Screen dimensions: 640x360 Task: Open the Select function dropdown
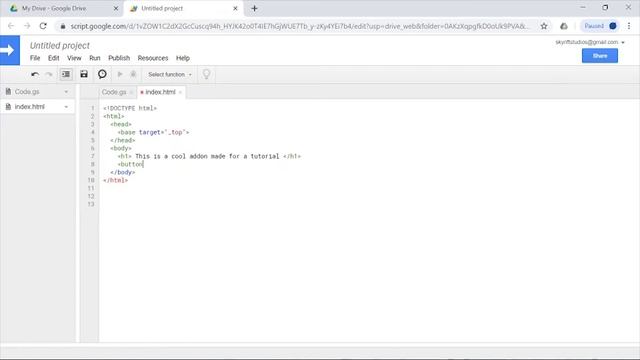[x=170, y=74]
